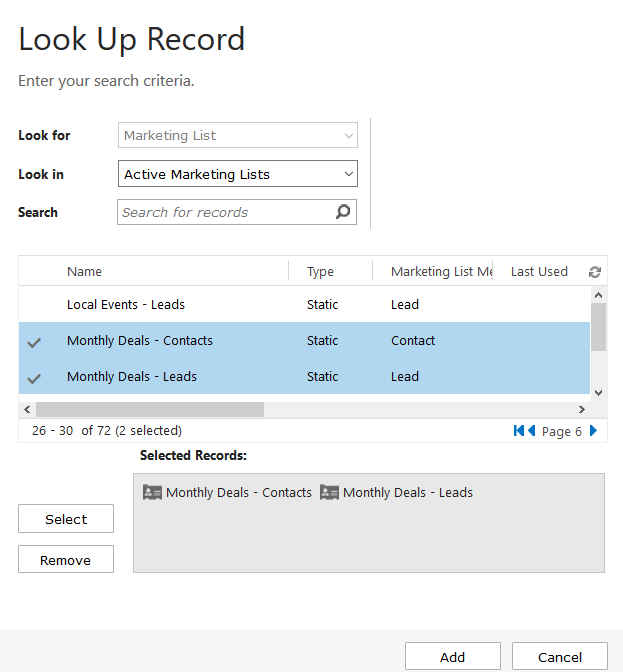Focus the Search for records field
Viewport: 623px width, 672px height.
225,212
